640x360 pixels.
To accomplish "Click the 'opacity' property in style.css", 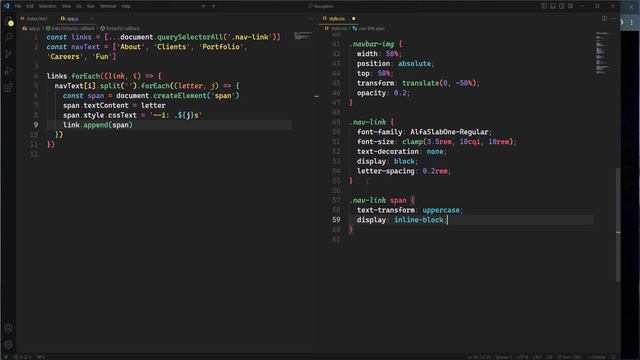I will coord(371,93).
